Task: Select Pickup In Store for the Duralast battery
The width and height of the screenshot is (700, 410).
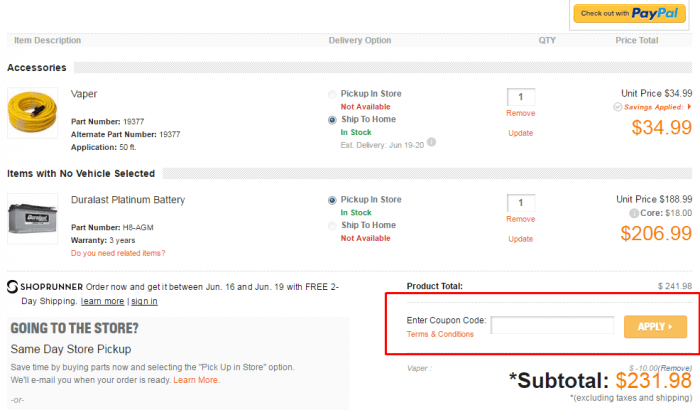Action: 332,200
